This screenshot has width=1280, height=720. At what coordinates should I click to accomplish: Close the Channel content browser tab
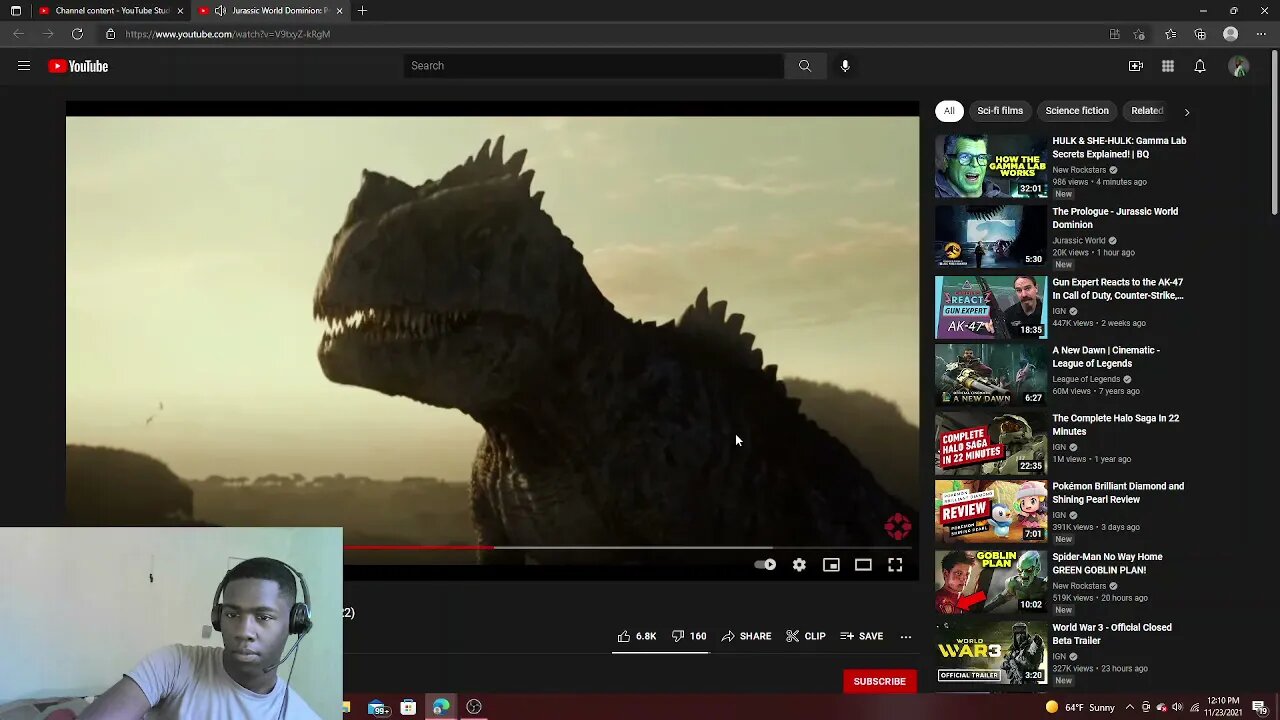[180, 11]
